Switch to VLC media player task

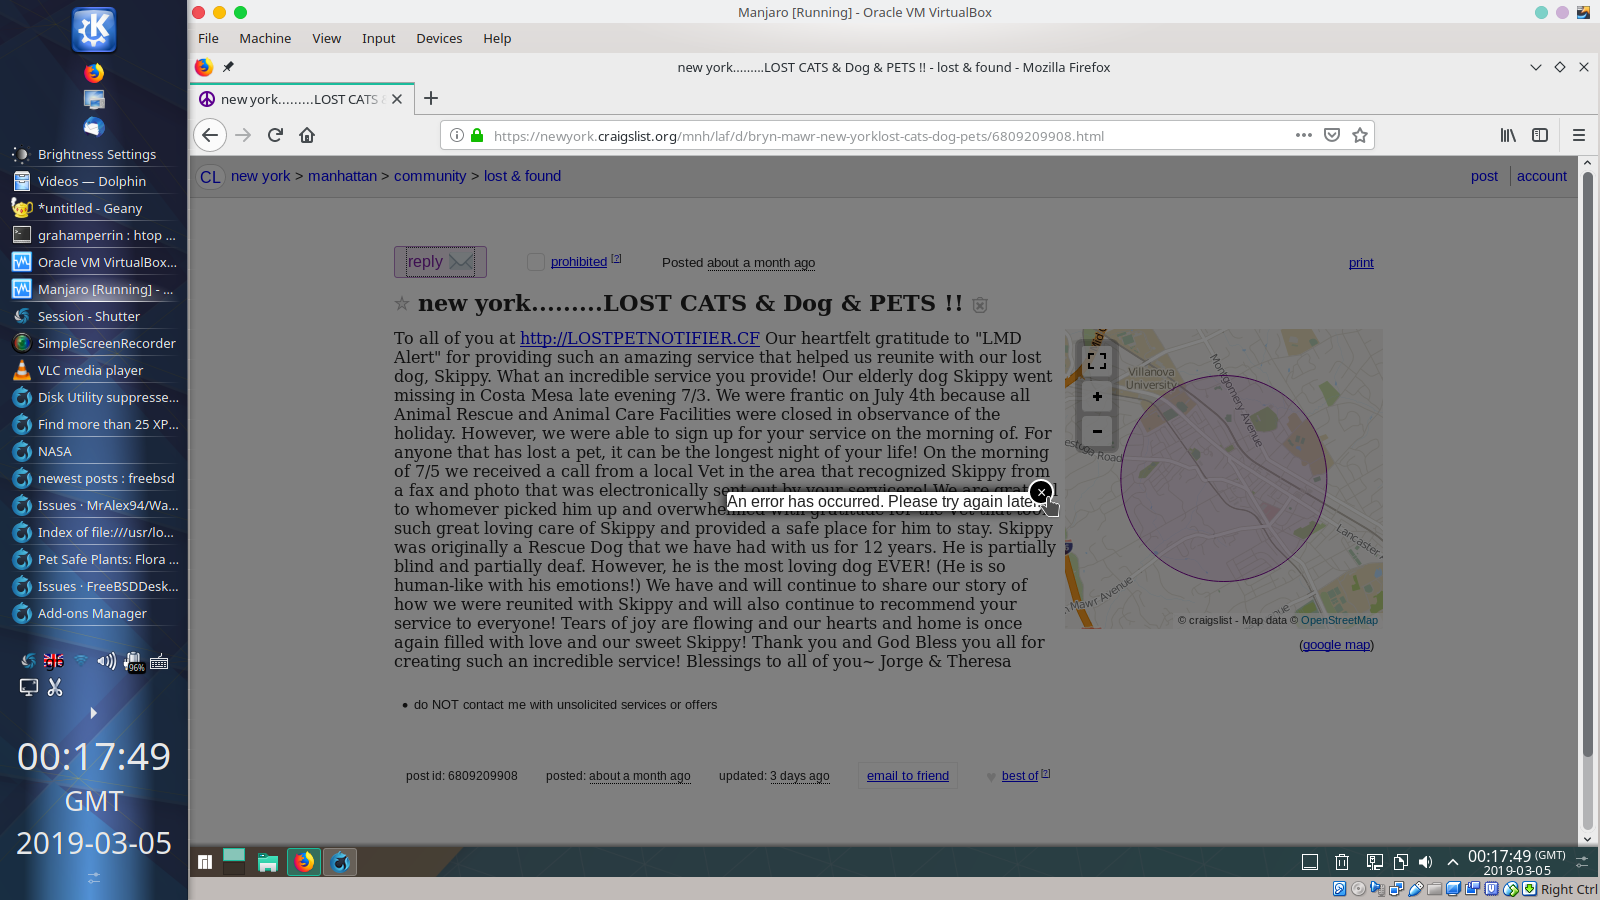tap(94, 370)
